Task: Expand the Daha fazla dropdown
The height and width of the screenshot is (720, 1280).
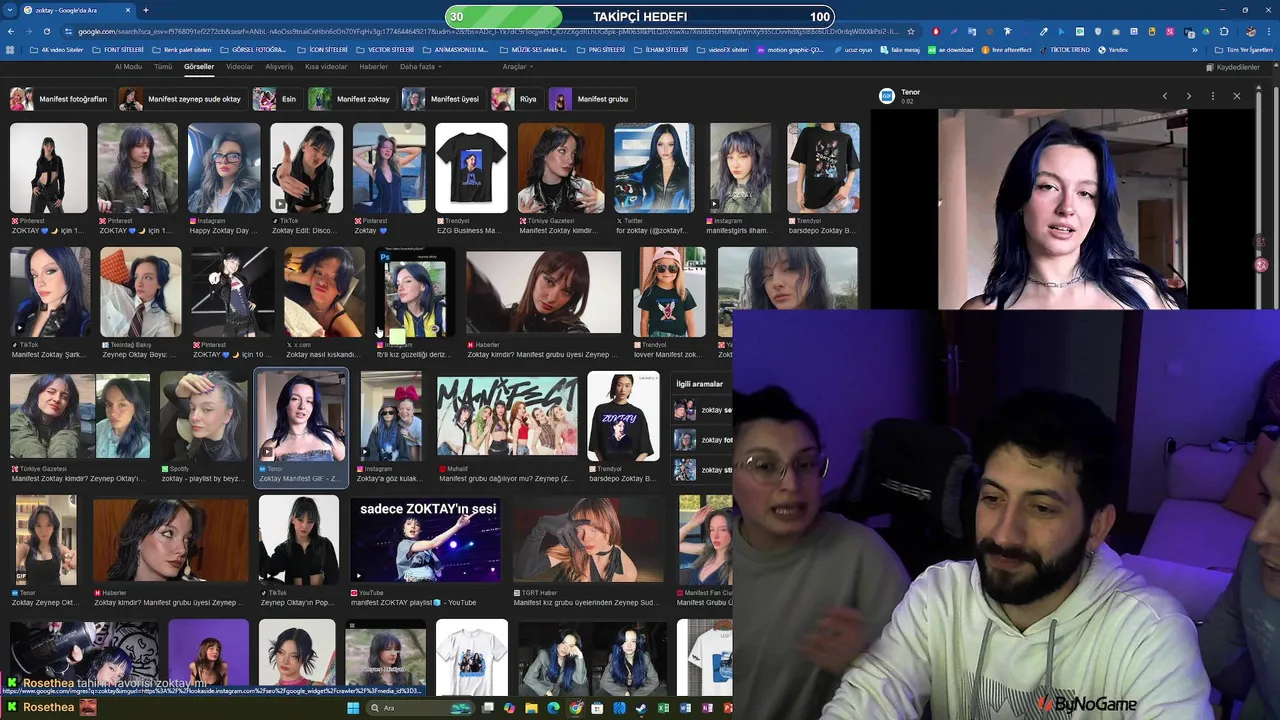Action: [420, 67]
